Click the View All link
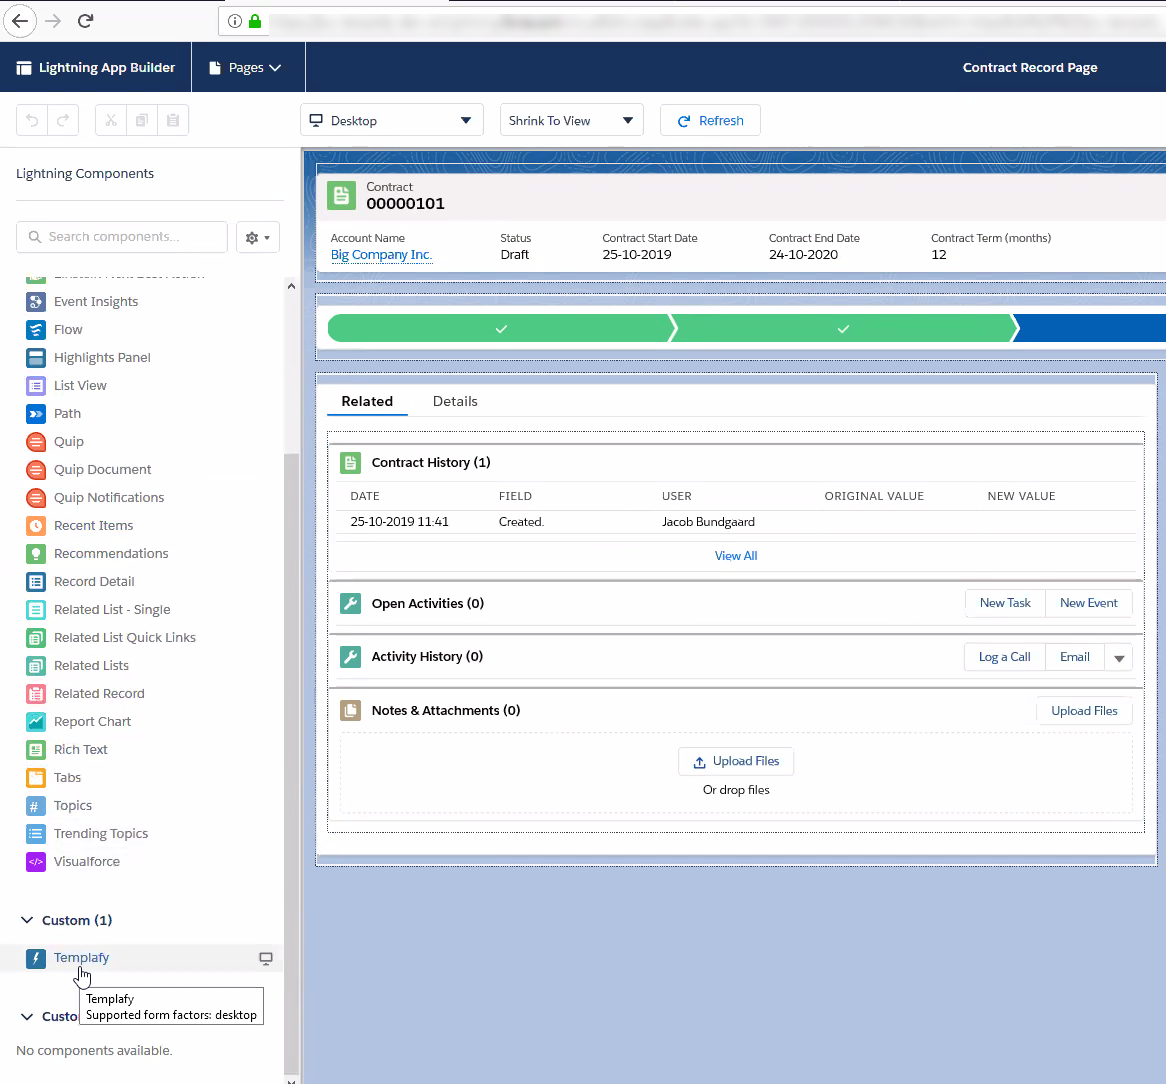Screen dimensions: 1166x1084 (x=736, y=556)
